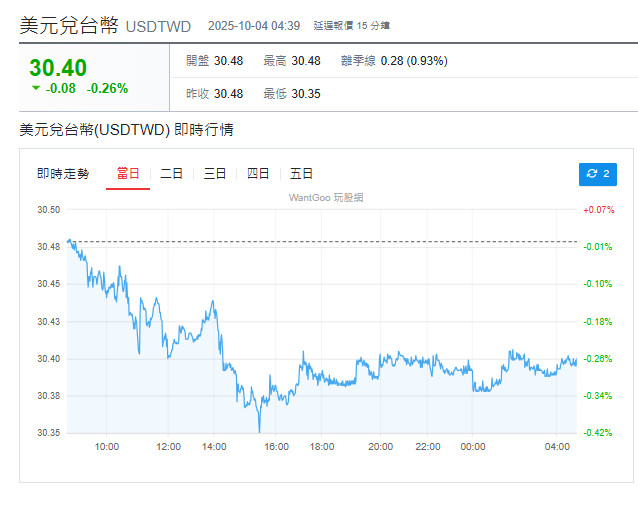This screenshot has width=638, height=505.
Task: Switch chart to 五日
Action: coord(302,174)
